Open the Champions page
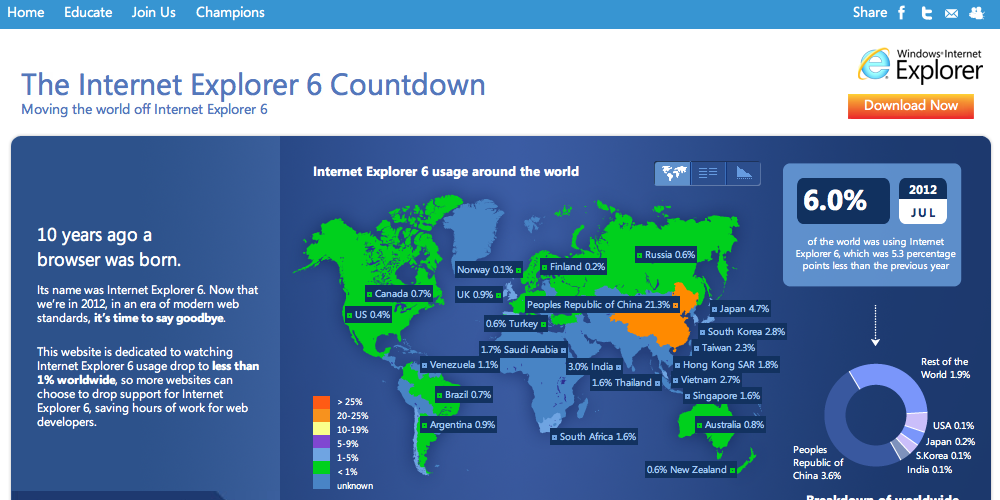This screenshot has height=500, width=1000. click(x=230, y=13)
